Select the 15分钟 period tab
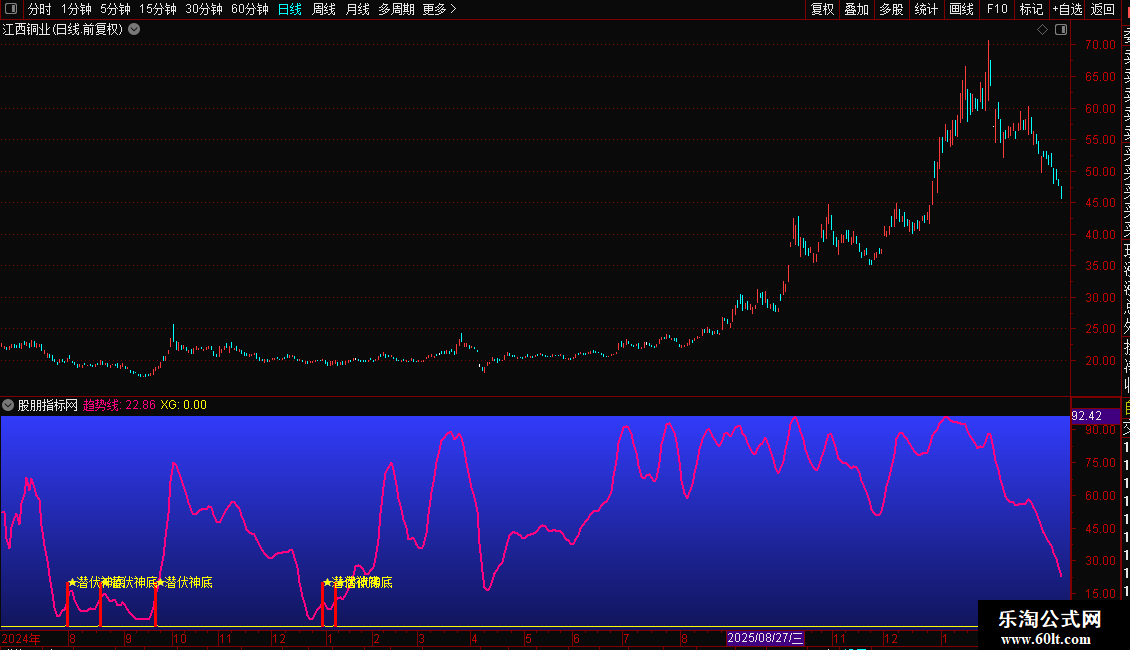Screen dimensions: 1130x650 158,9
